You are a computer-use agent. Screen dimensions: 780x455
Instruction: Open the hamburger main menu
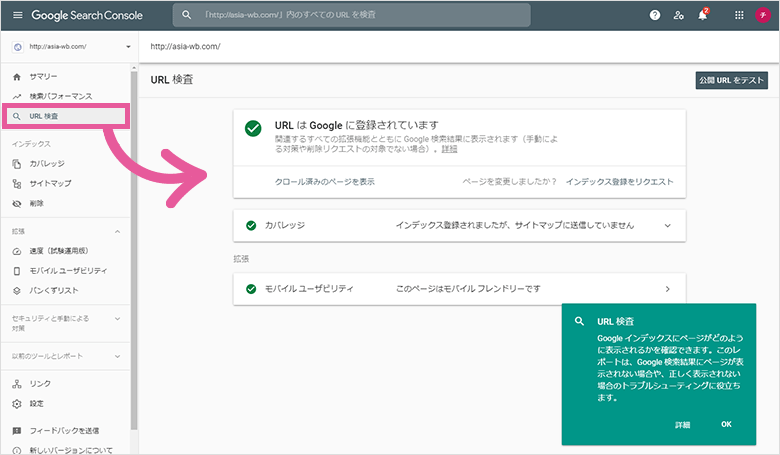click(17, 15)
